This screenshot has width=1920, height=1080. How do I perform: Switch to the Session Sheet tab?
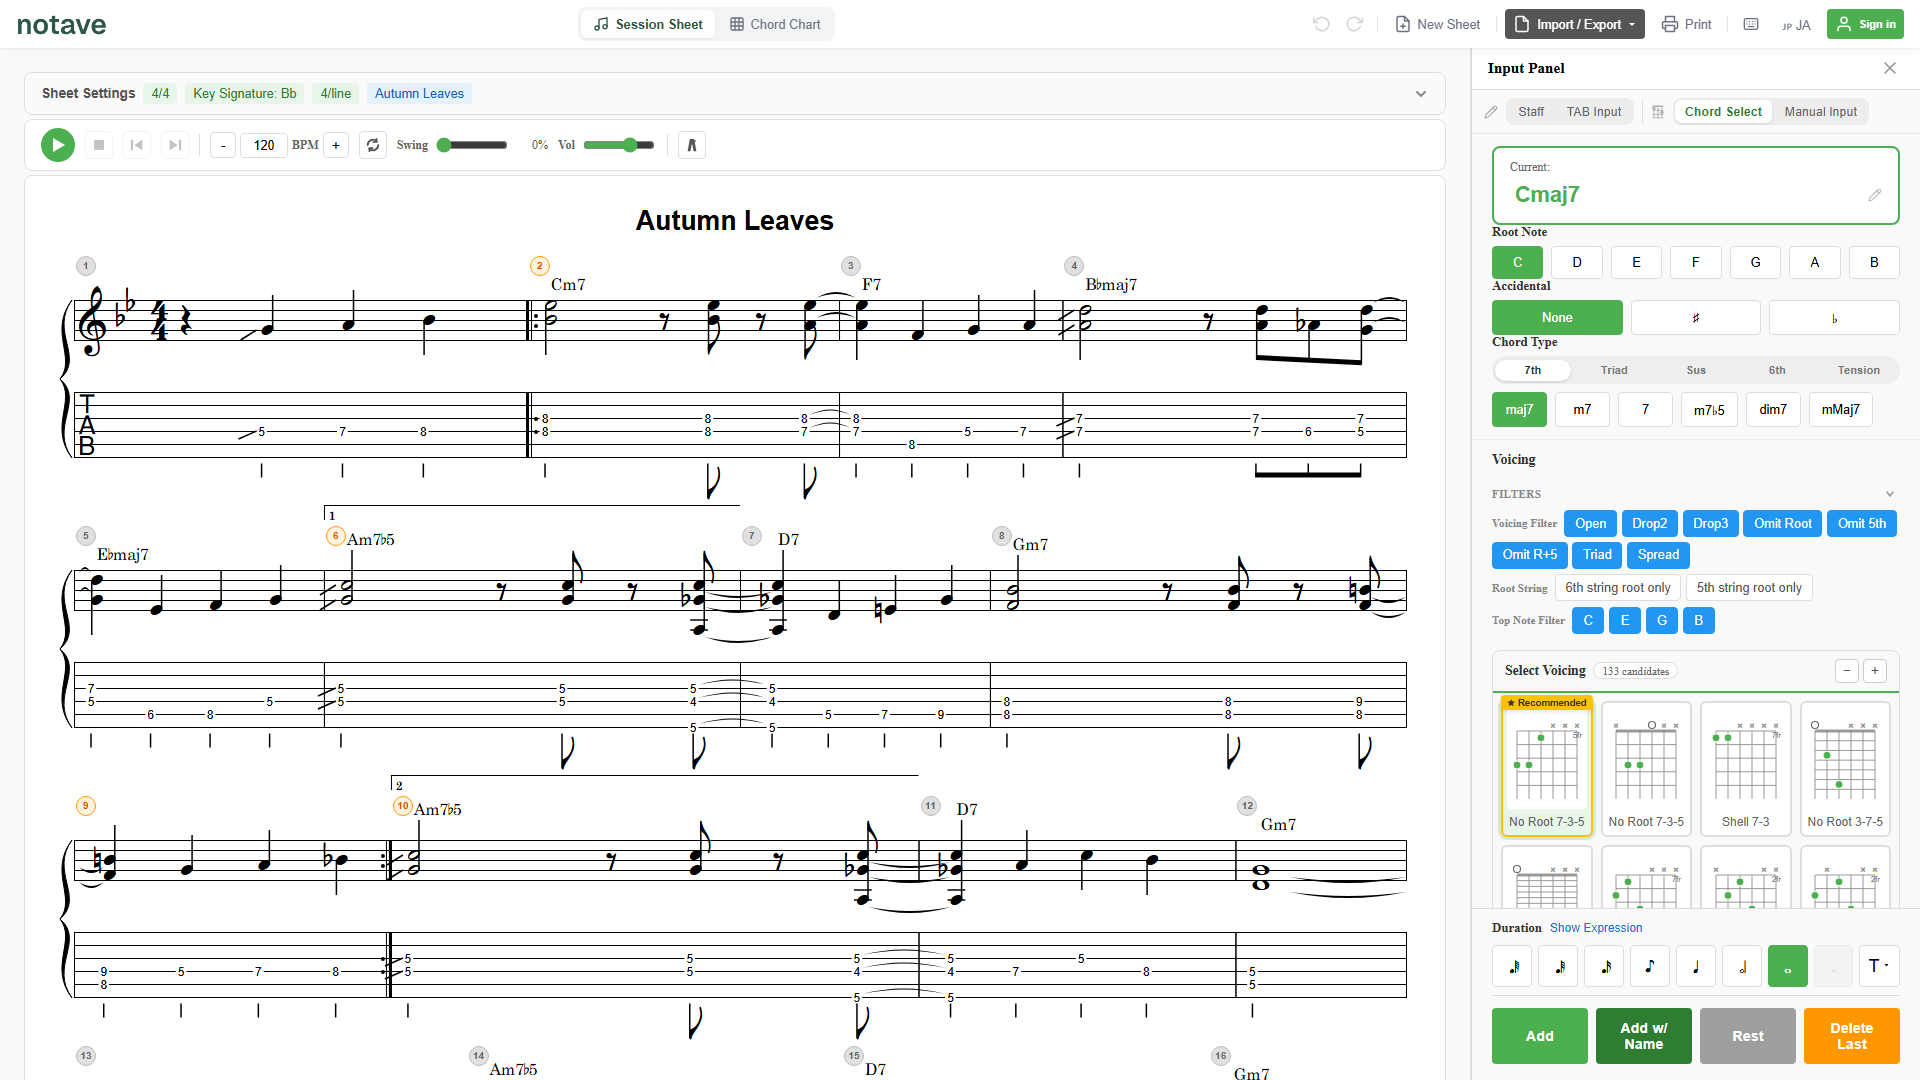click(x=648, y=24)
